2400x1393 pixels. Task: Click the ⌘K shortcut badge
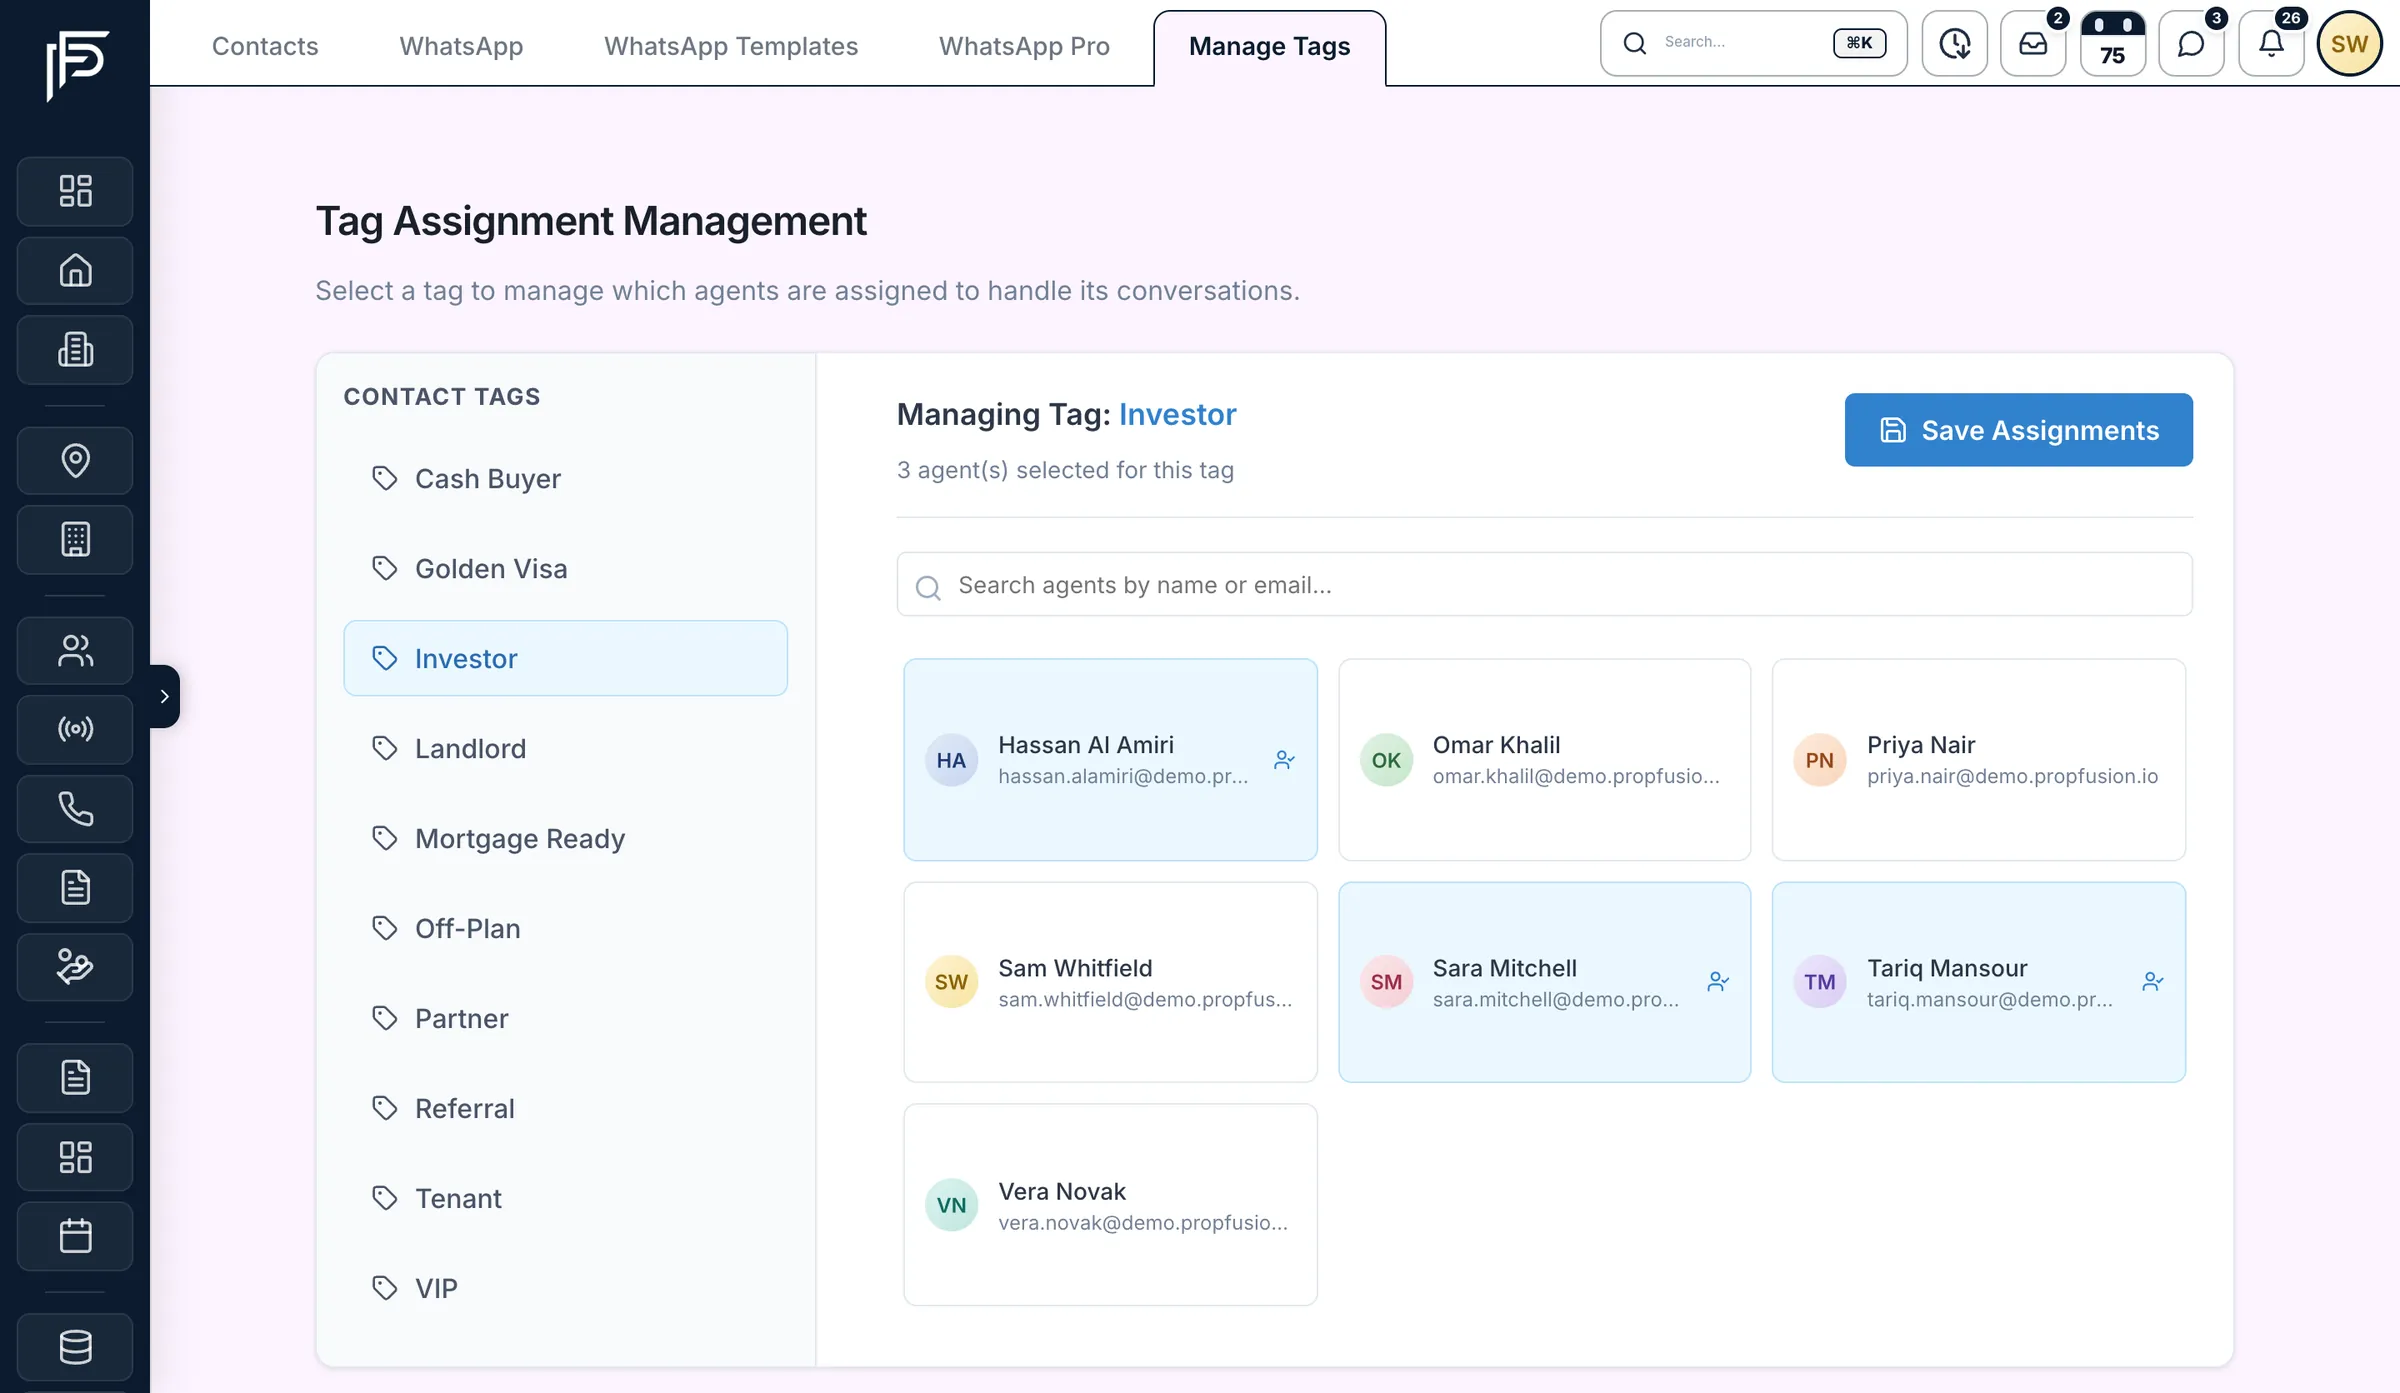click(x=1859, y=43)
